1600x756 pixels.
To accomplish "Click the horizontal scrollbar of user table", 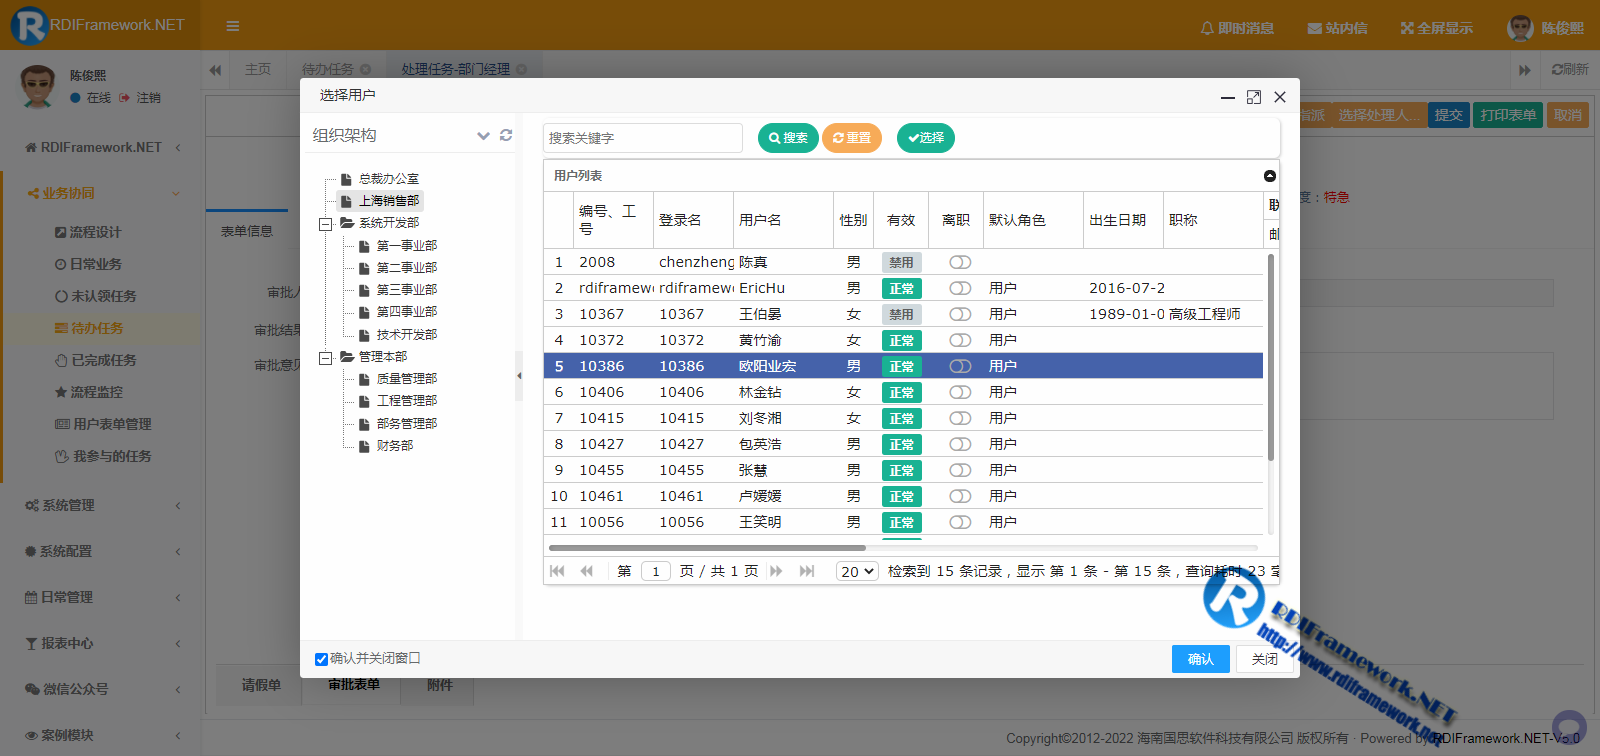I will [x=707, y=548].
